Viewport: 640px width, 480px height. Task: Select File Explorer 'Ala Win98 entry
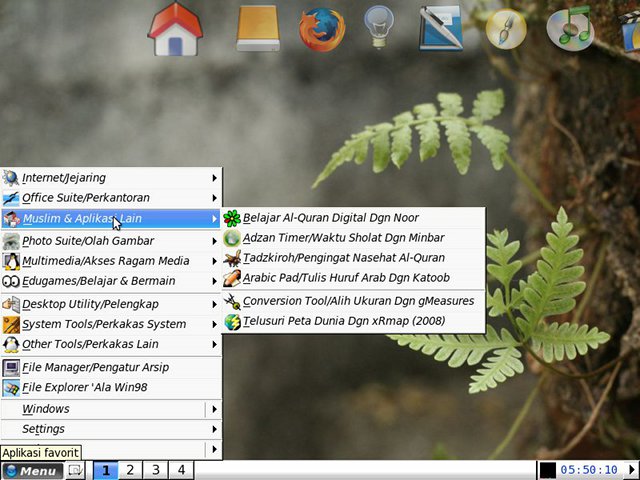111,387
